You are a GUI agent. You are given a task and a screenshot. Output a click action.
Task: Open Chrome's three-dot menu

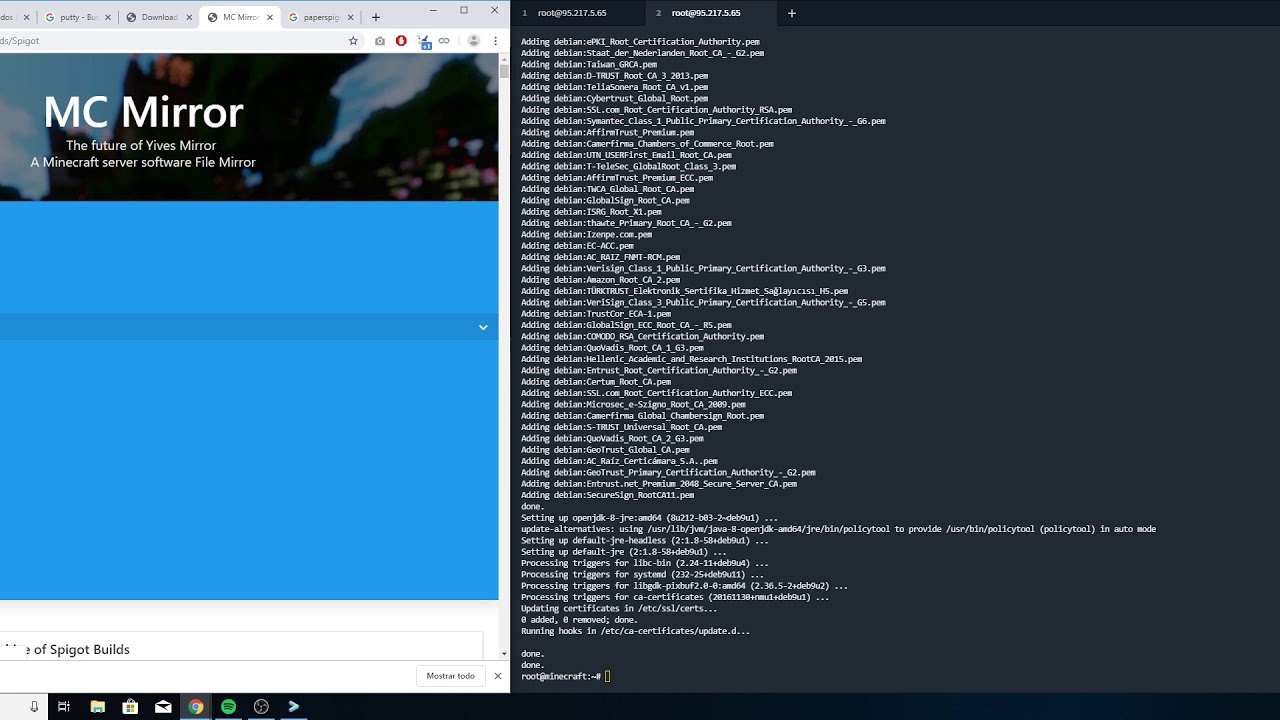coord(495,41)
